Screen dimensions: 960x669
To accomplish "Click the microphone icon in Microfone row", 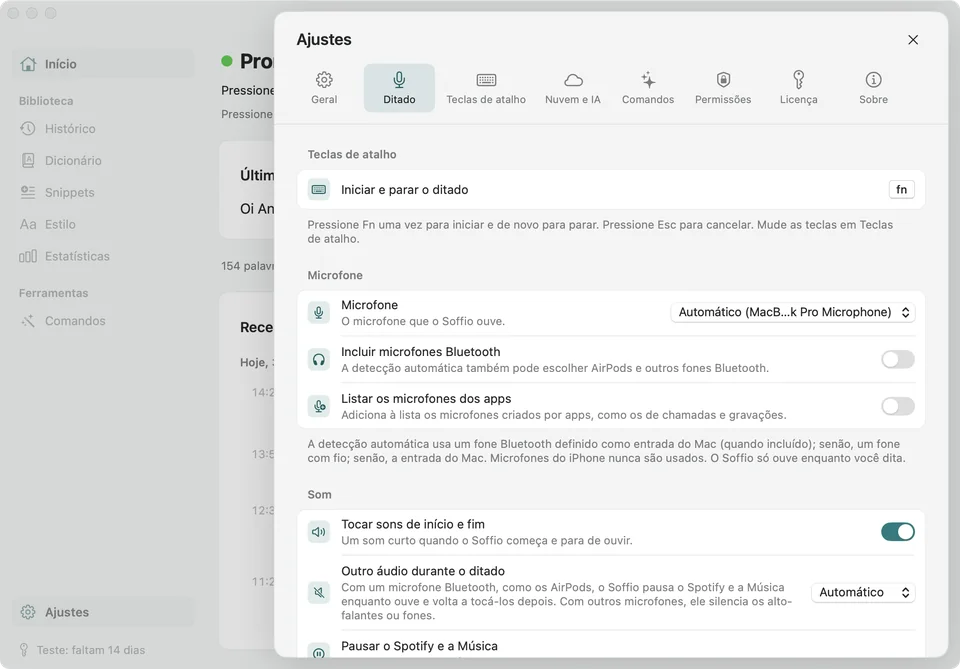I will 319,312.
